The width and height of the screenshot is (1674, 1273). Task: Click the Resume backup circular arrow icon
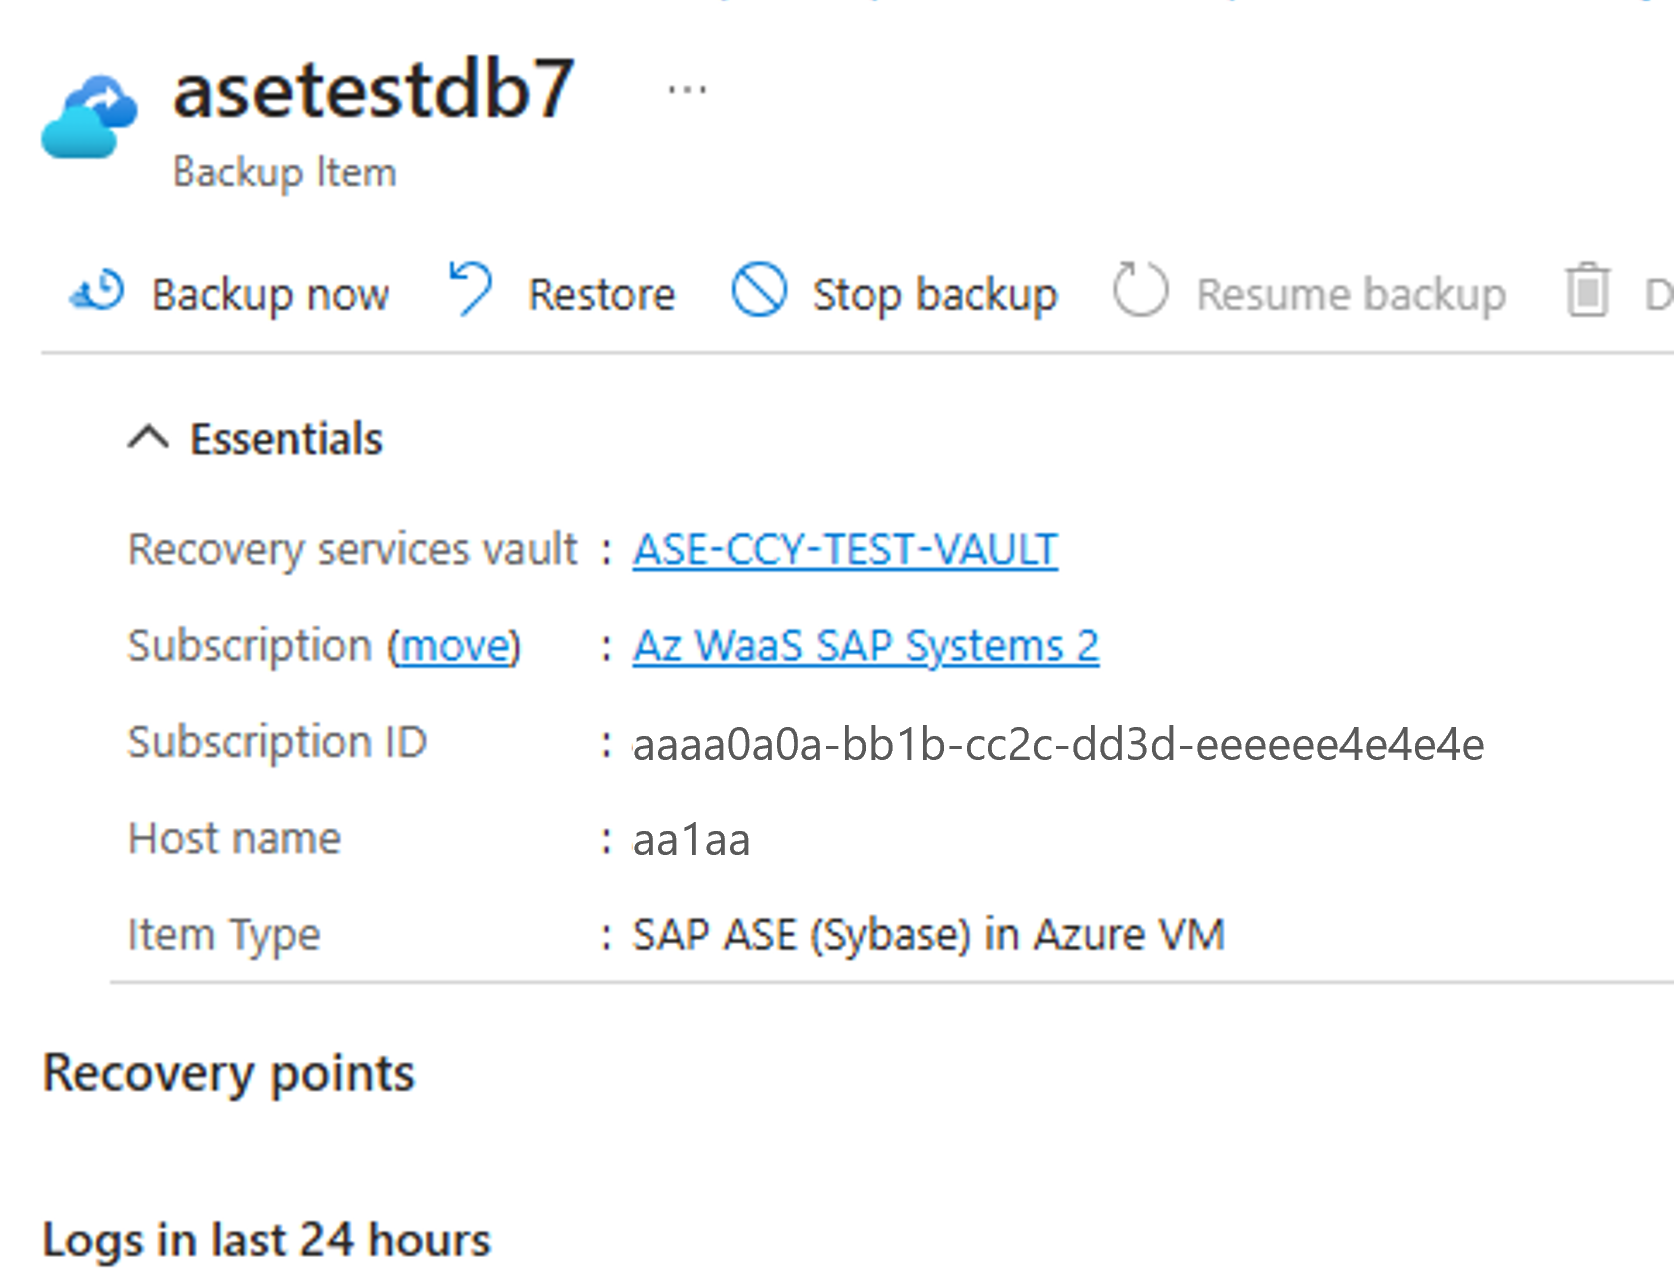[x=1140, y=290]
